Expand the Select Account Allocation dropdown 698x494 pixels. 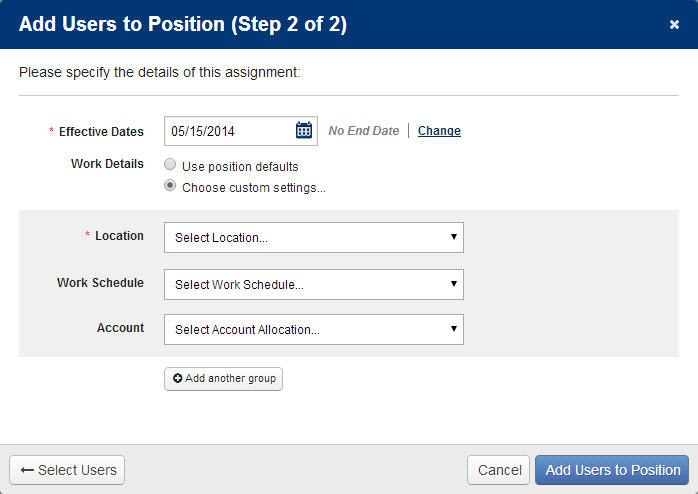click(x=314, y=329)
